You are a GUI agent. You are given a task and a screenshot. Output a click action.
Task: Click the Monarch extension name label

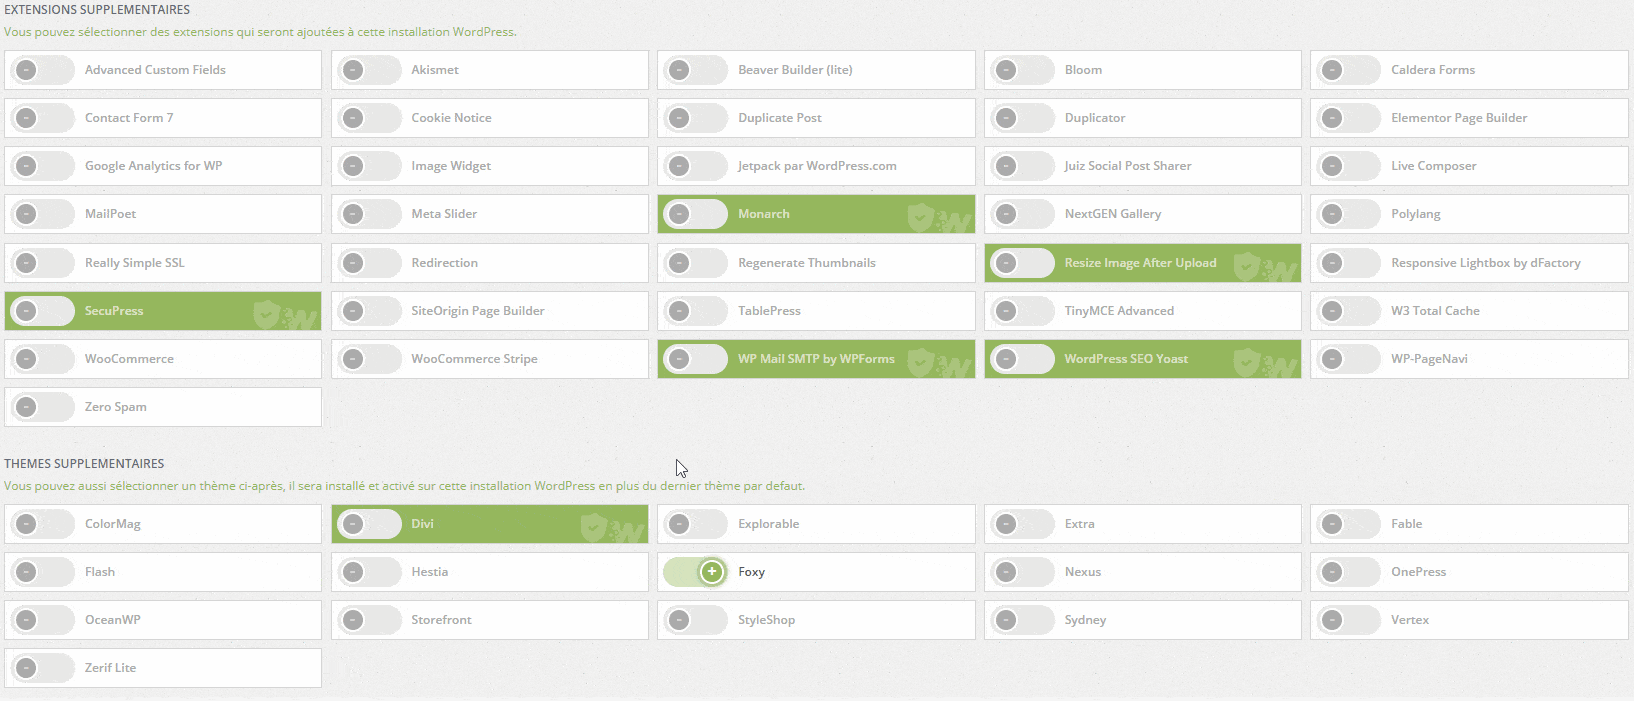point(764,214)
